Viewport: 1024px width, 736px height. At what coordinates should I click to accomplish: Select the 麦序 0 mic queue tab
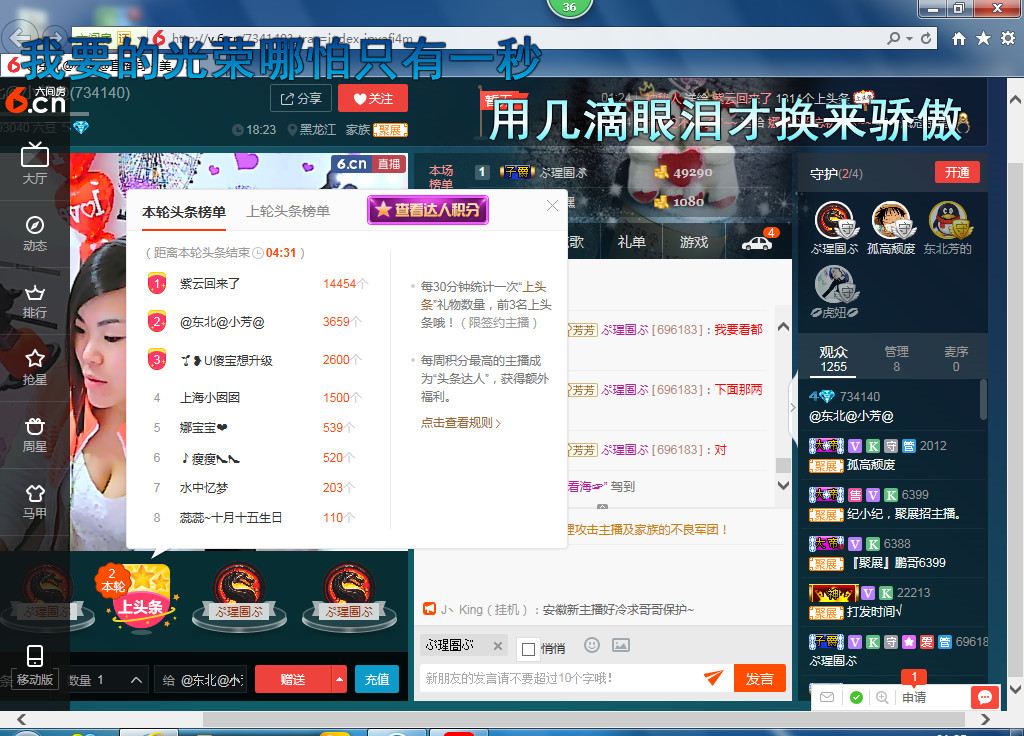click(x=955, y=359)
